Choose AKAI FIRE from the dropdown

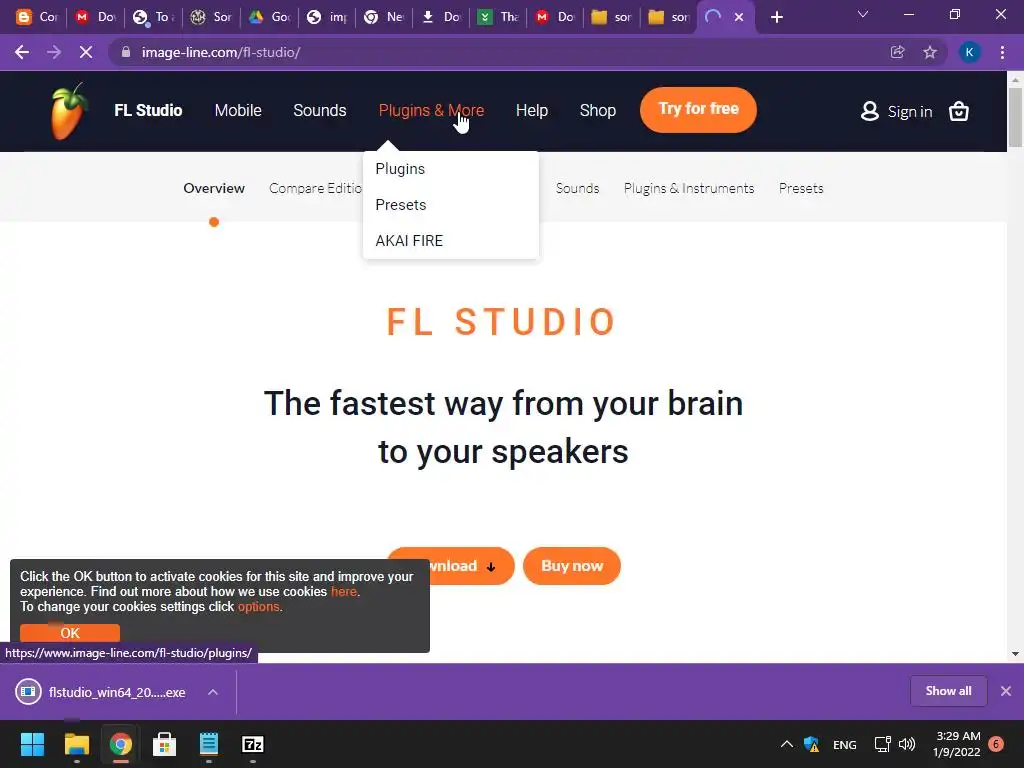click(409, 241)
